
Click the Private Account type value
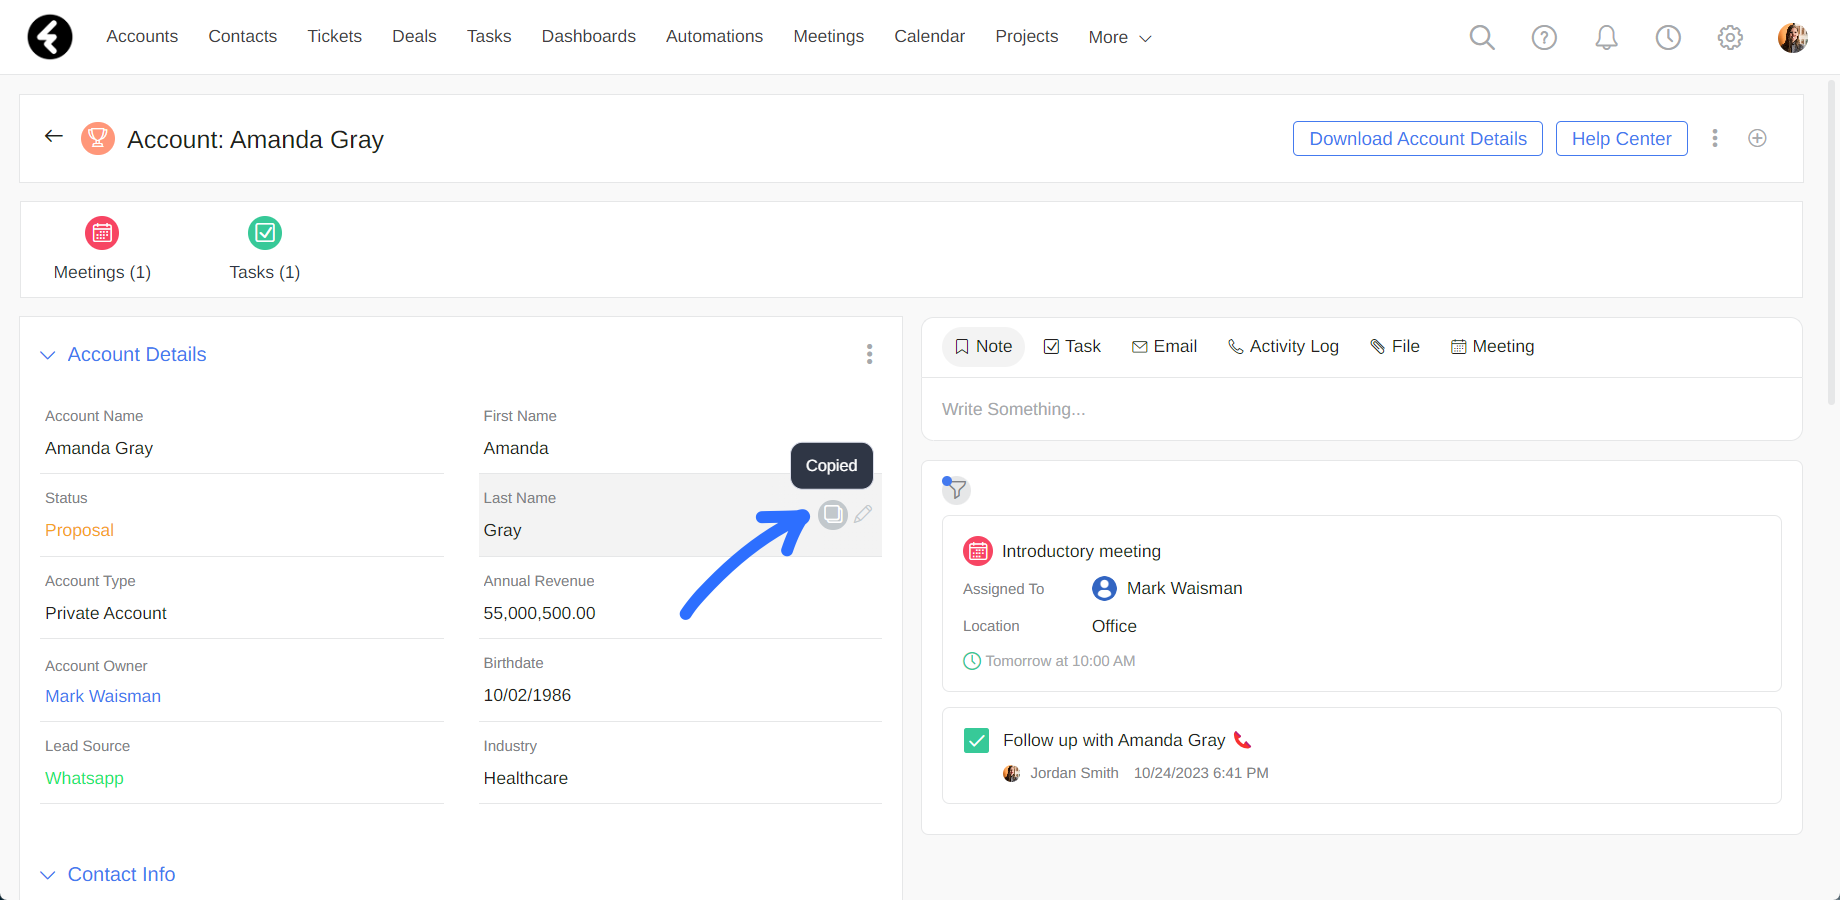click(106, 613)
